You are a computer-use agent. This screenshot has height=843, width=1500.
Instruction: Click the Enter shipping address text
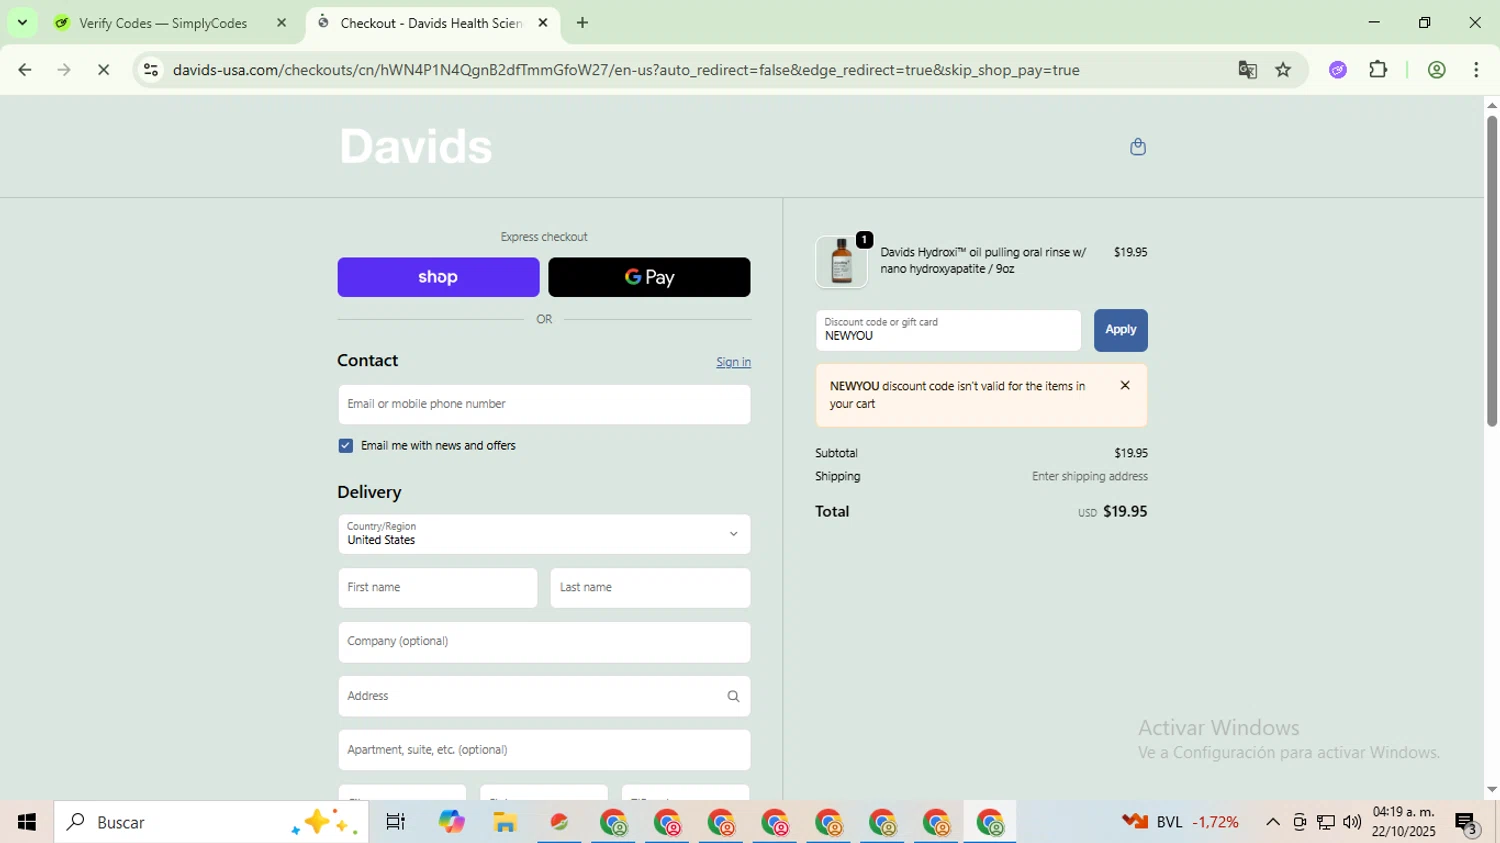pyautogui.click(x=1090, y=477)
